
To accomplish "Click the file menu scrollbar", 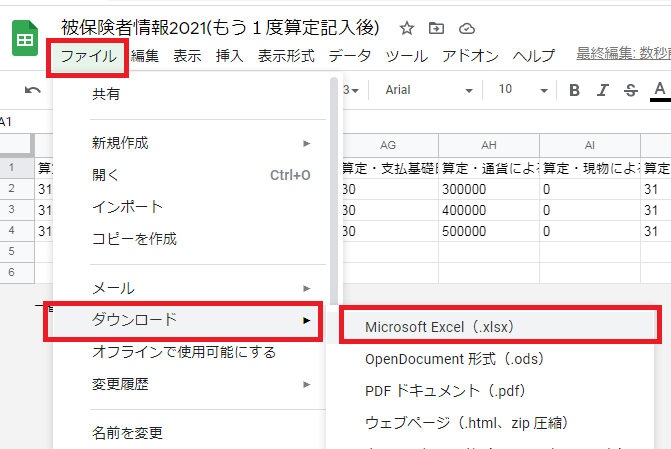I will (x=334, y=193).
